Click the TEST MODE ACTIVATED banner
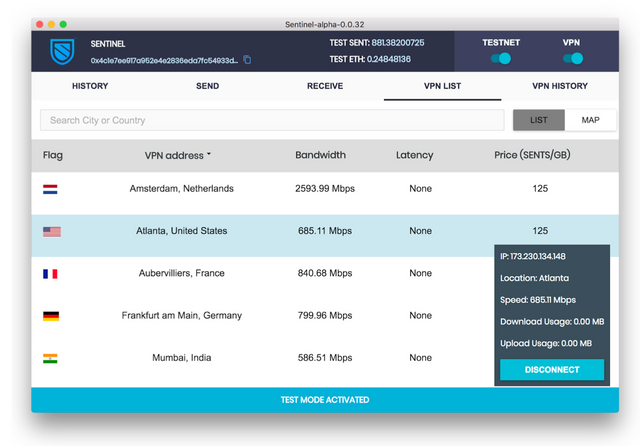 [325, 400]
